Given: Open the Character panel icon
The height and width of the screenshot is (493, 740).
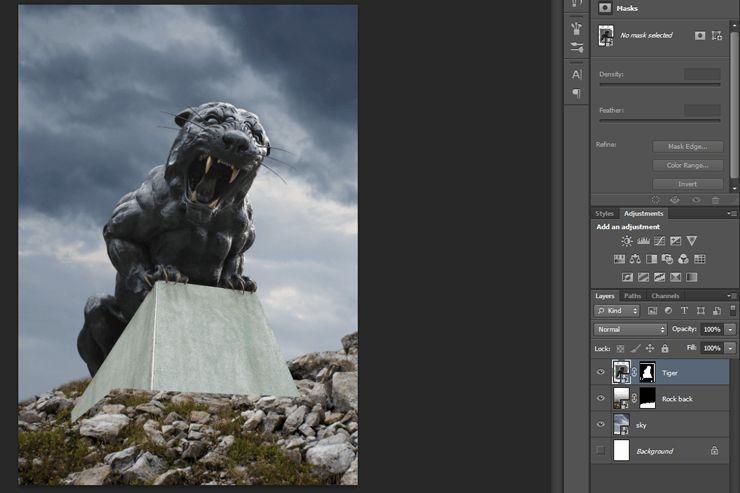Looking at the screenshot, I should coord(577,74).
